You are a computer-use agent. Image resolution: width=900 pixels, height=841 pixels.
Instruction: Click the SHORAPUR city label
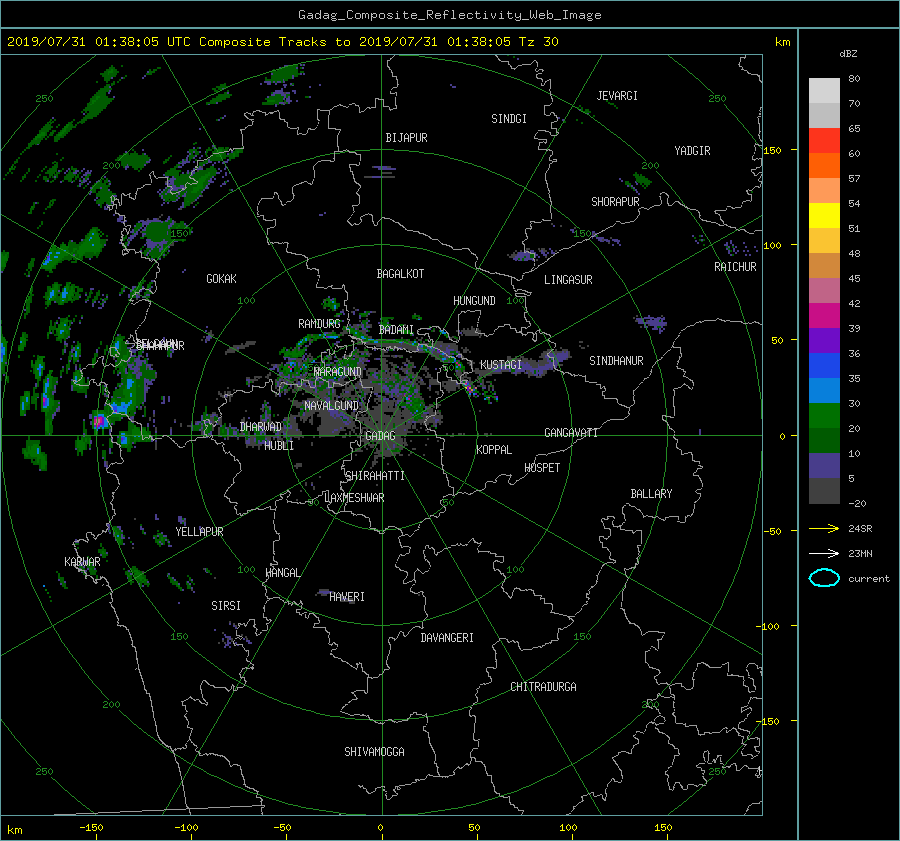(x=615, y=202)
